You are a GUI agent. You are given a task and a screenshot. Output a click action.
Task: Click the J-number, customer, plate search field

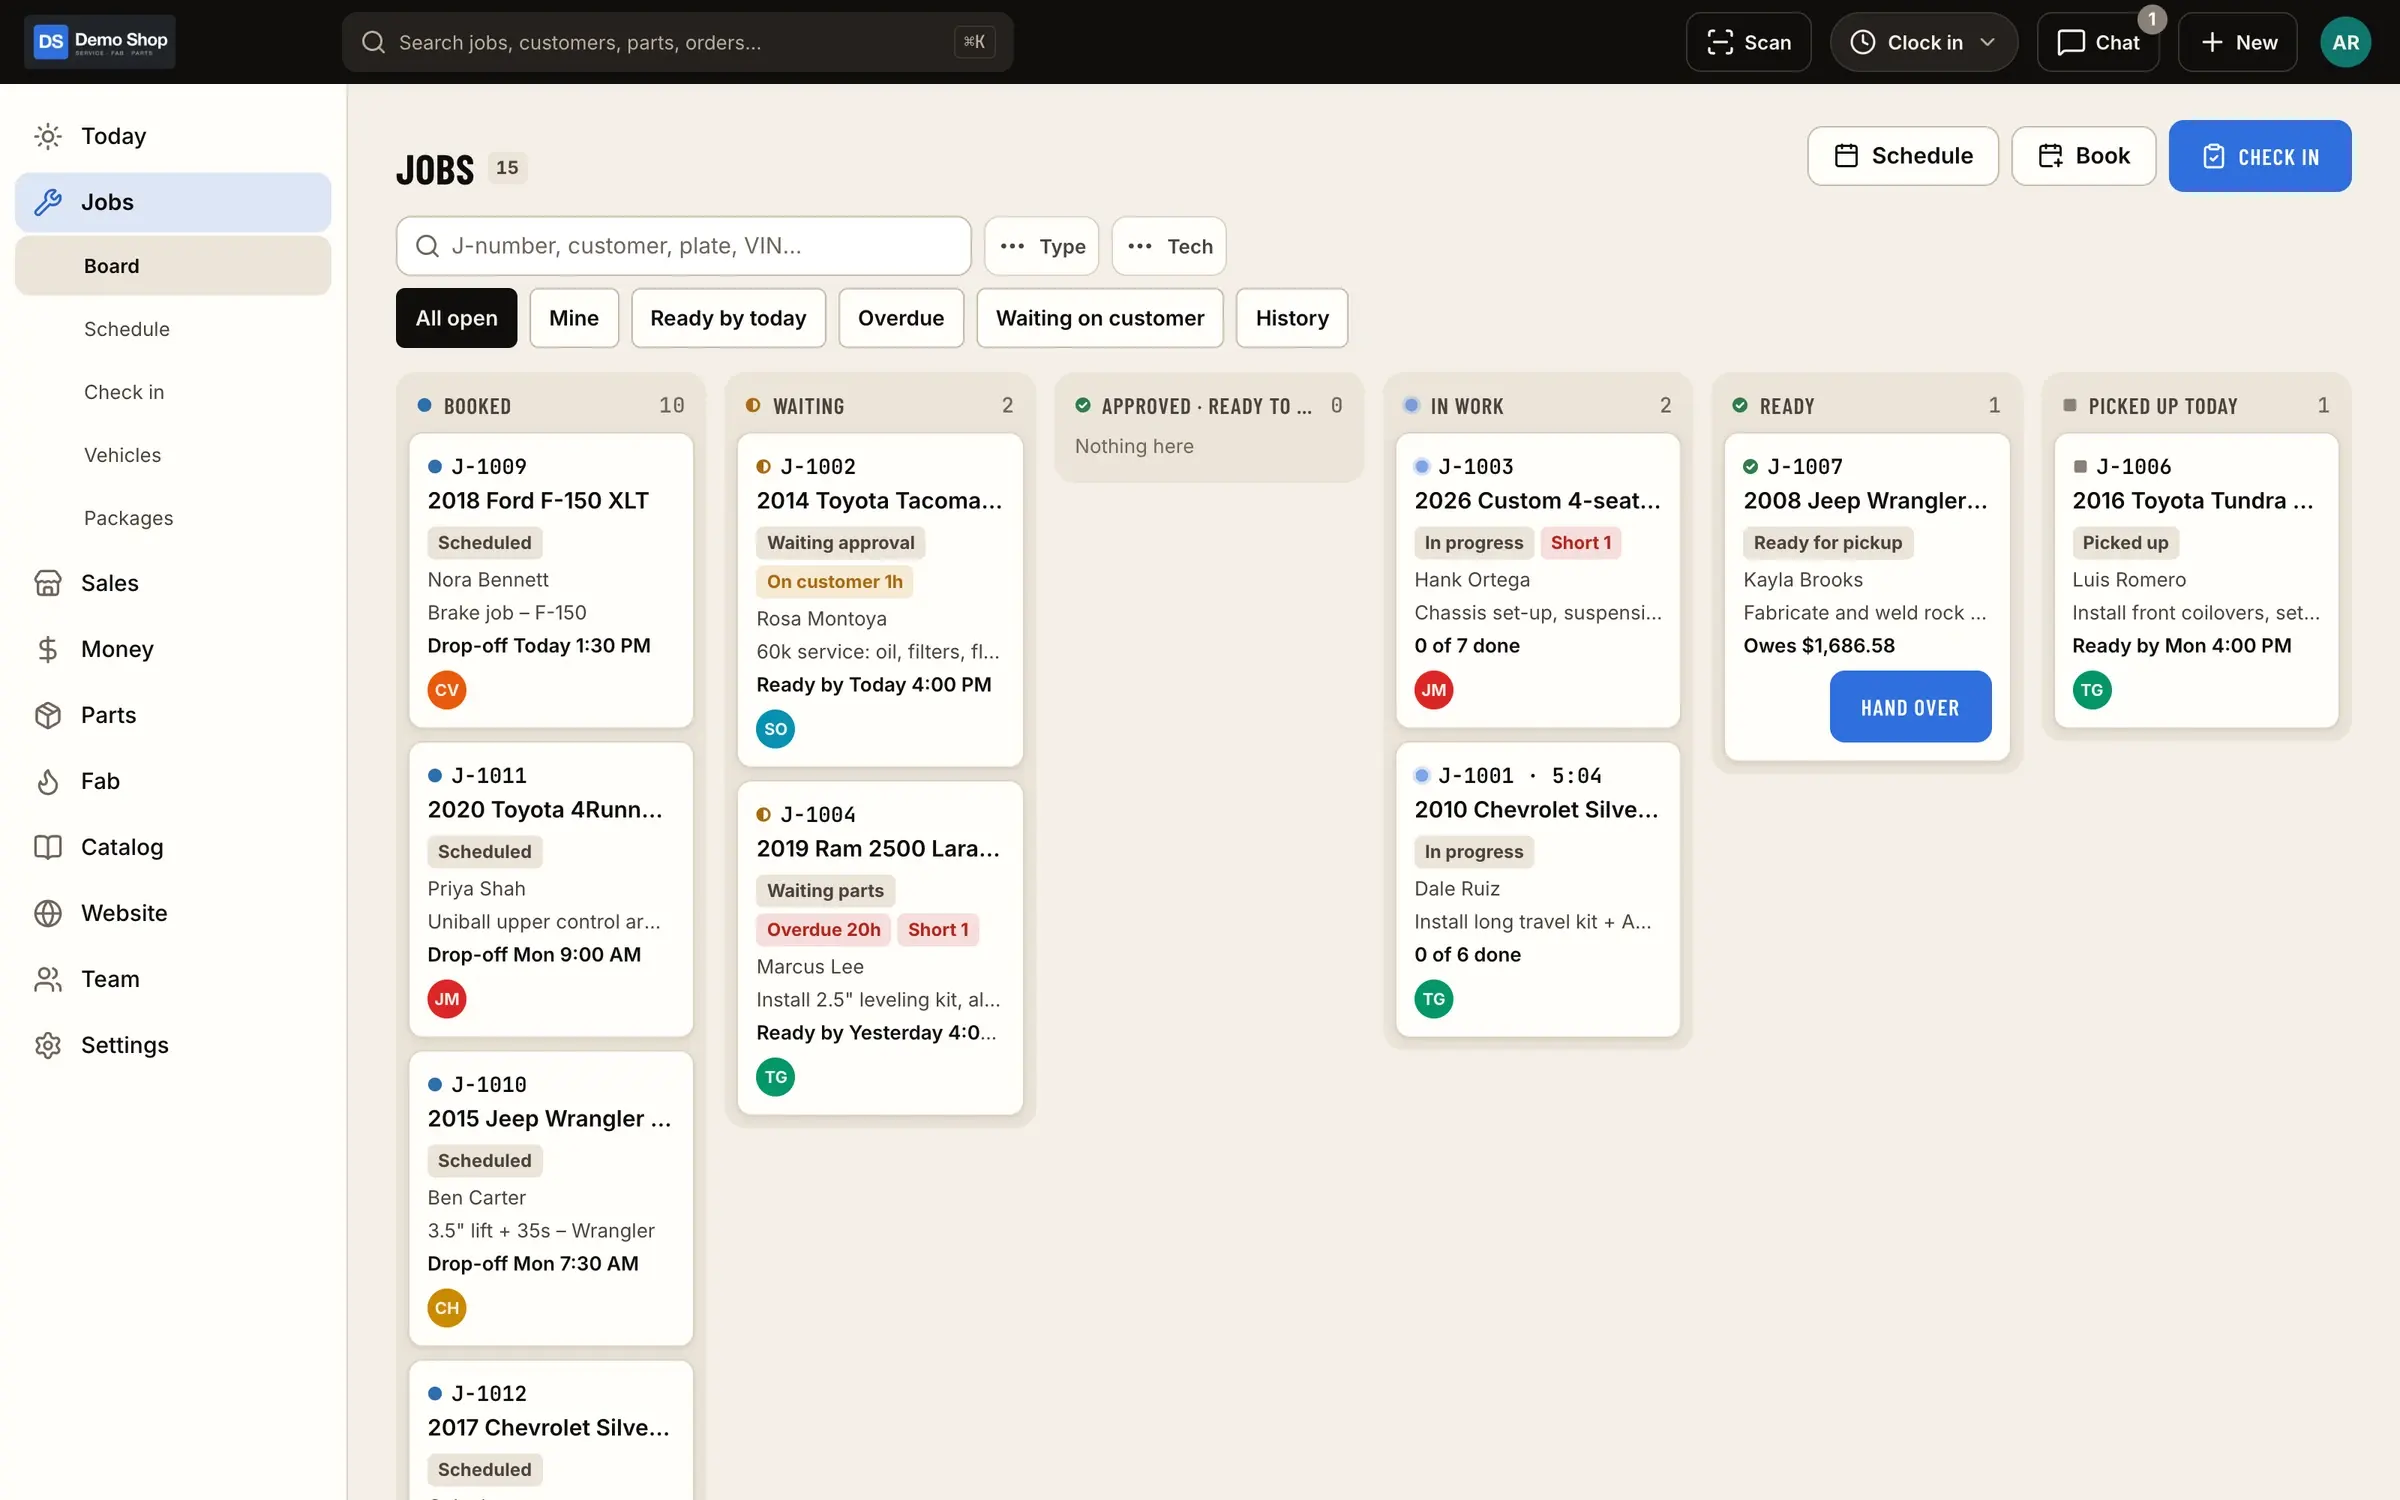pyautogui.click(x=683, y=246)
